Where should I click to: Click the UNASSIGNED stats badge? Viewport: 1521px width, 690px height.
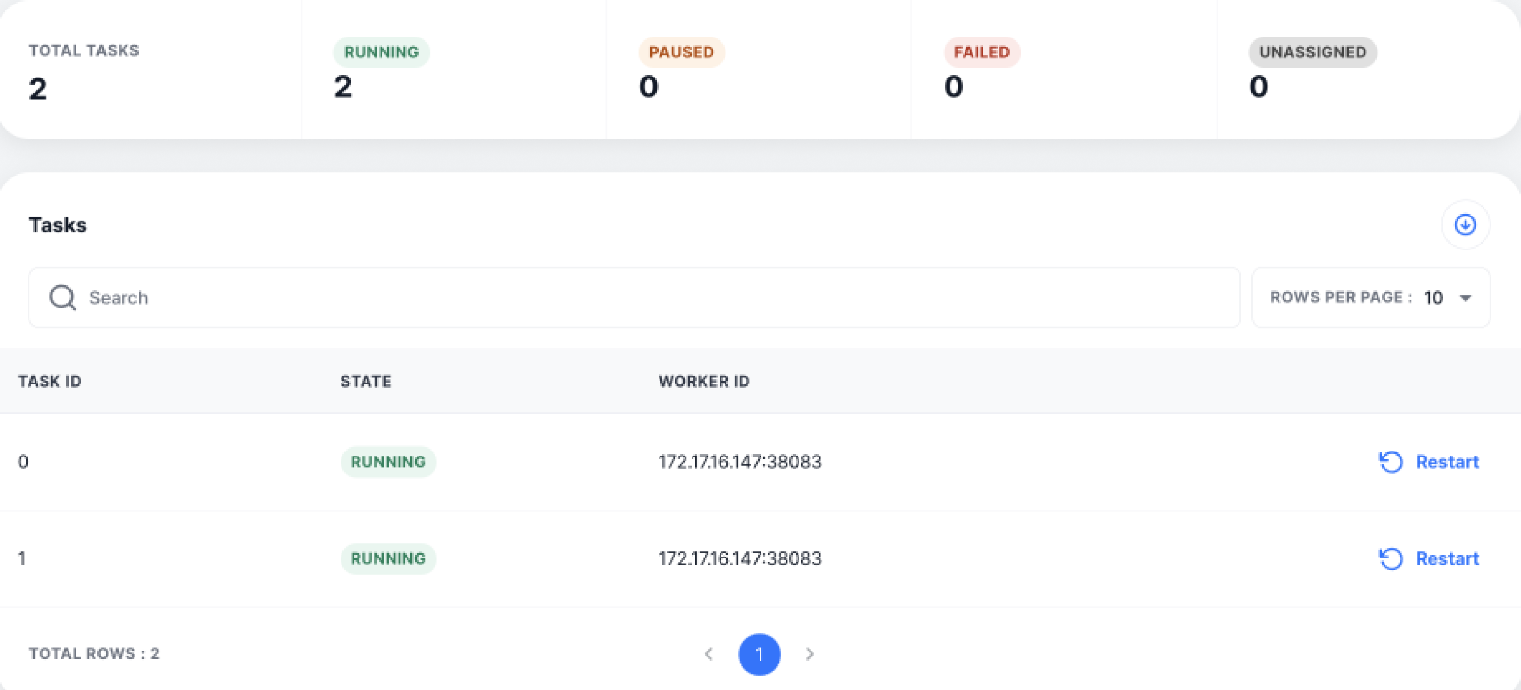tap(1312, 52)
